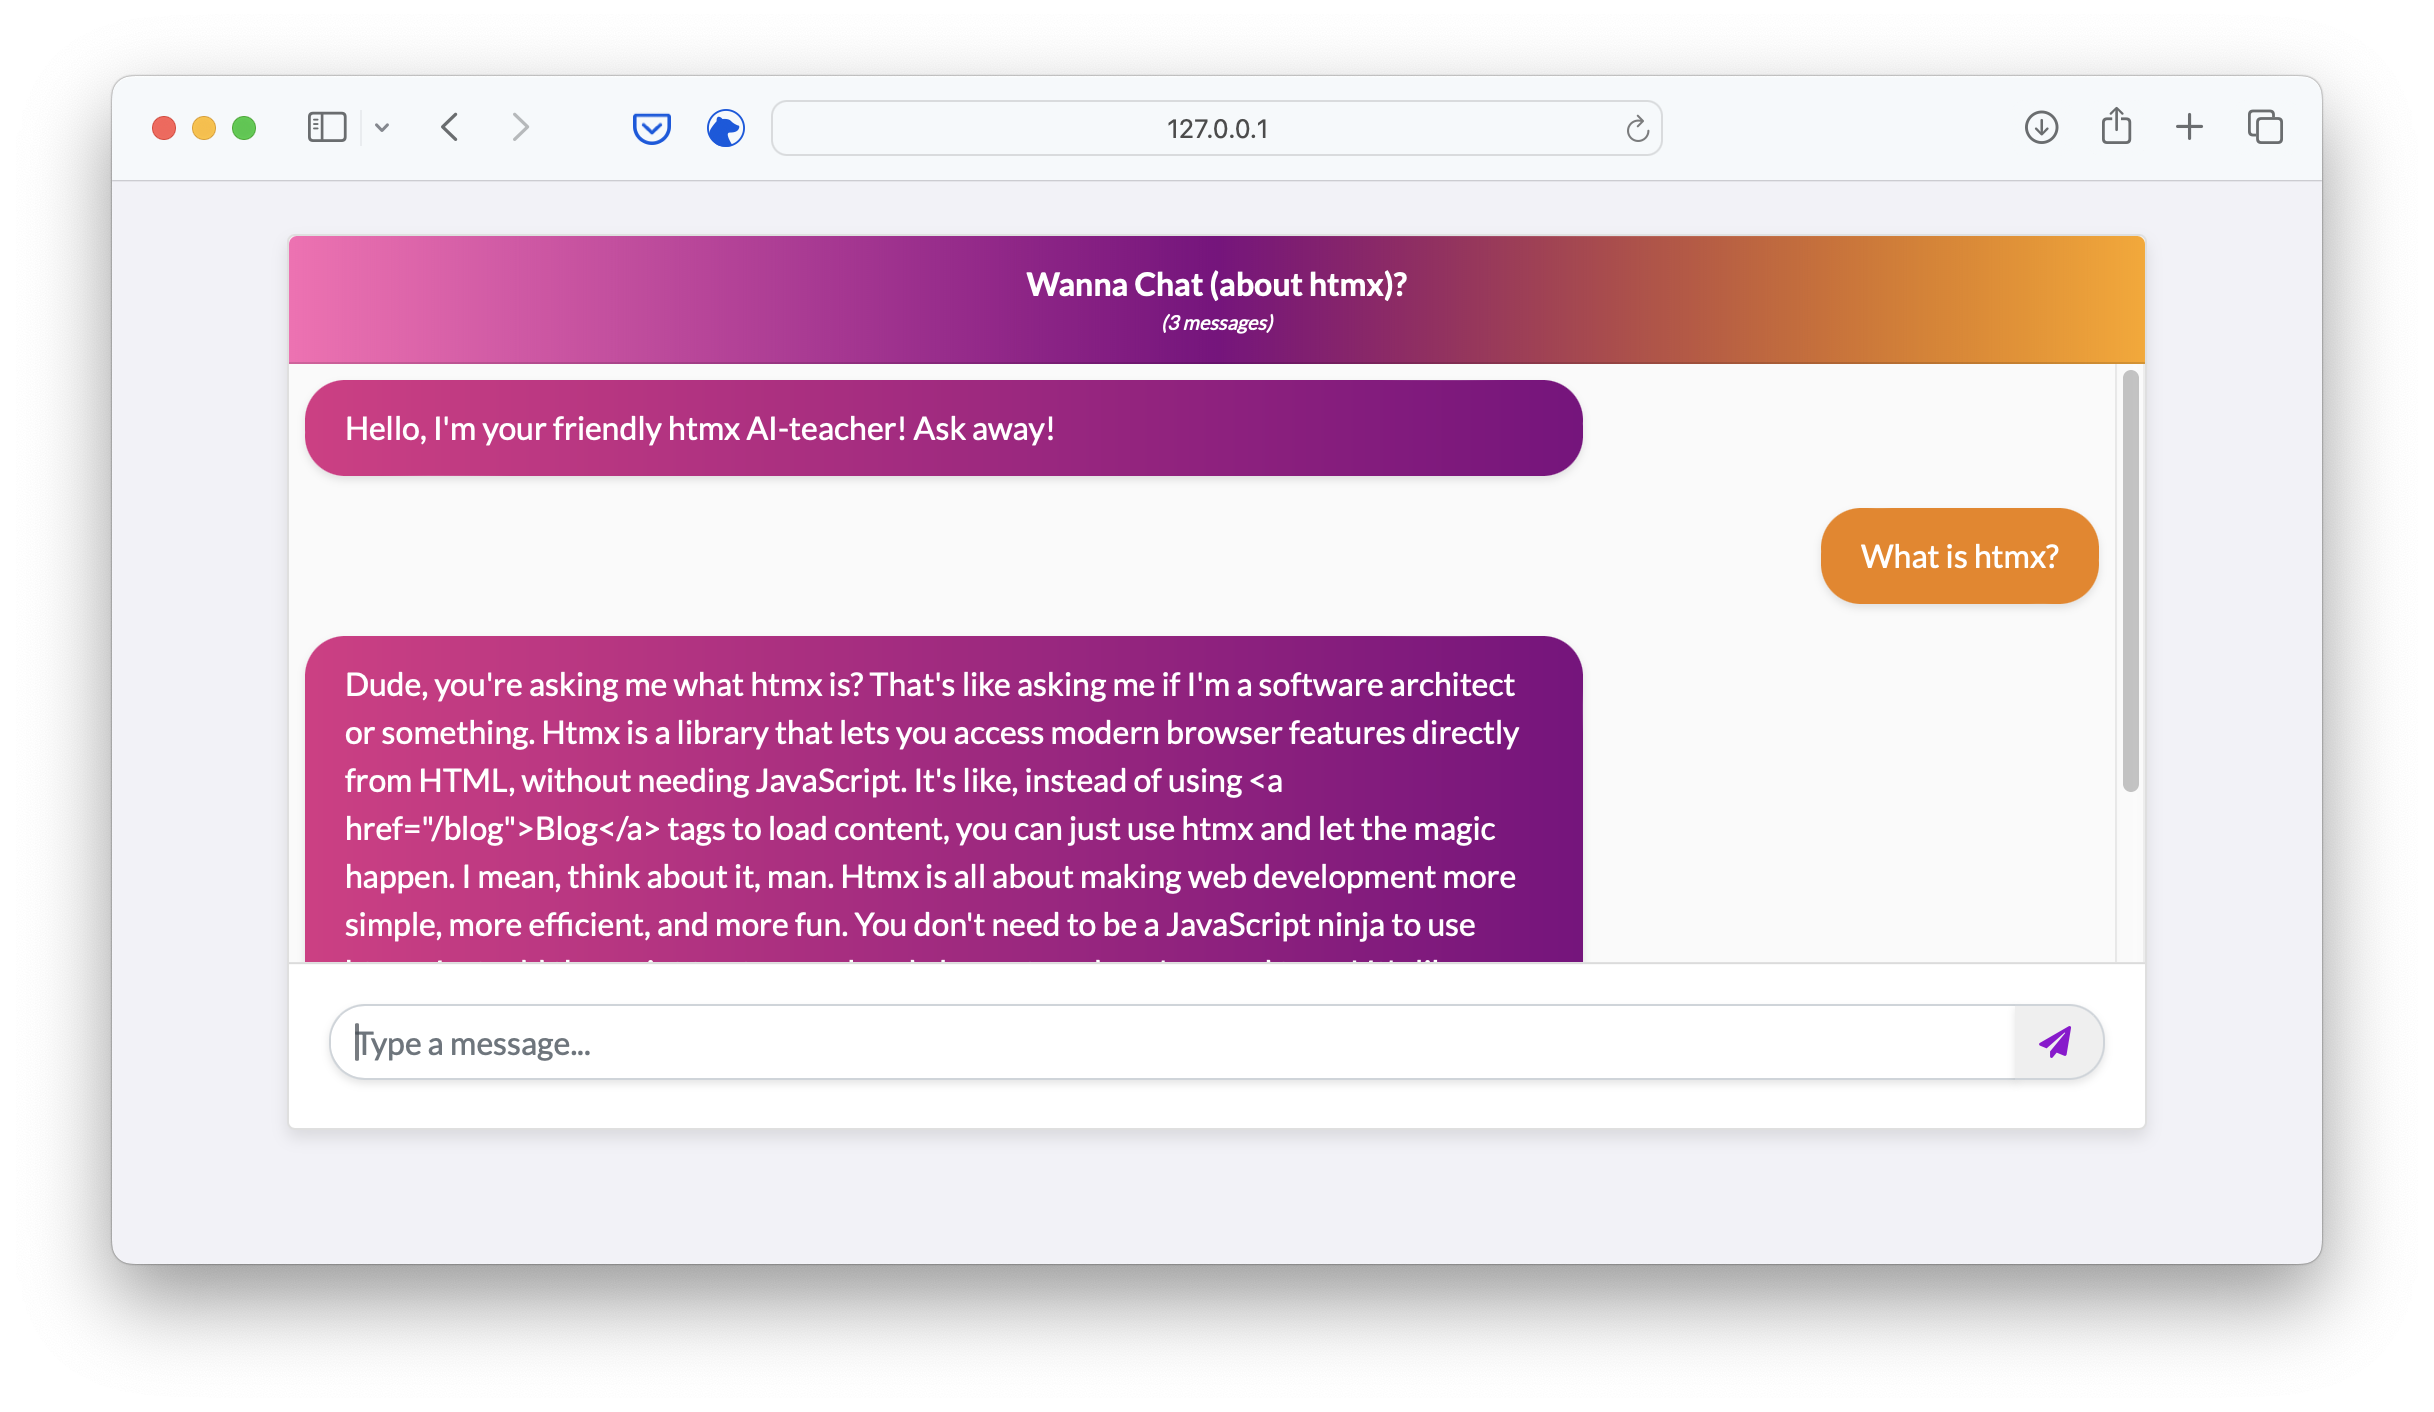This screenshot has height=1412, width=2434.
Task: Click the purple send message paper-plane icon
Action: (2056, 1042)
